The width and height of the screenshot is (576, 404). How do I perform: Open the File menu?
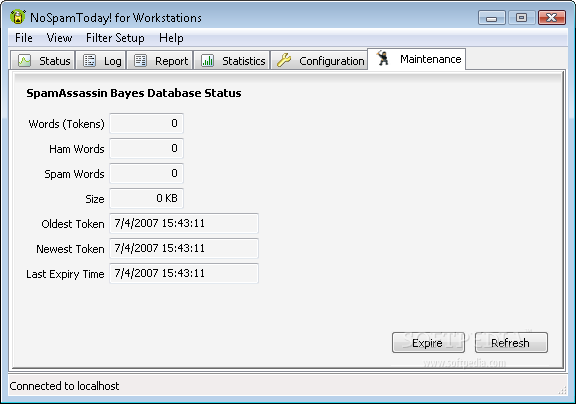[24, 38]
